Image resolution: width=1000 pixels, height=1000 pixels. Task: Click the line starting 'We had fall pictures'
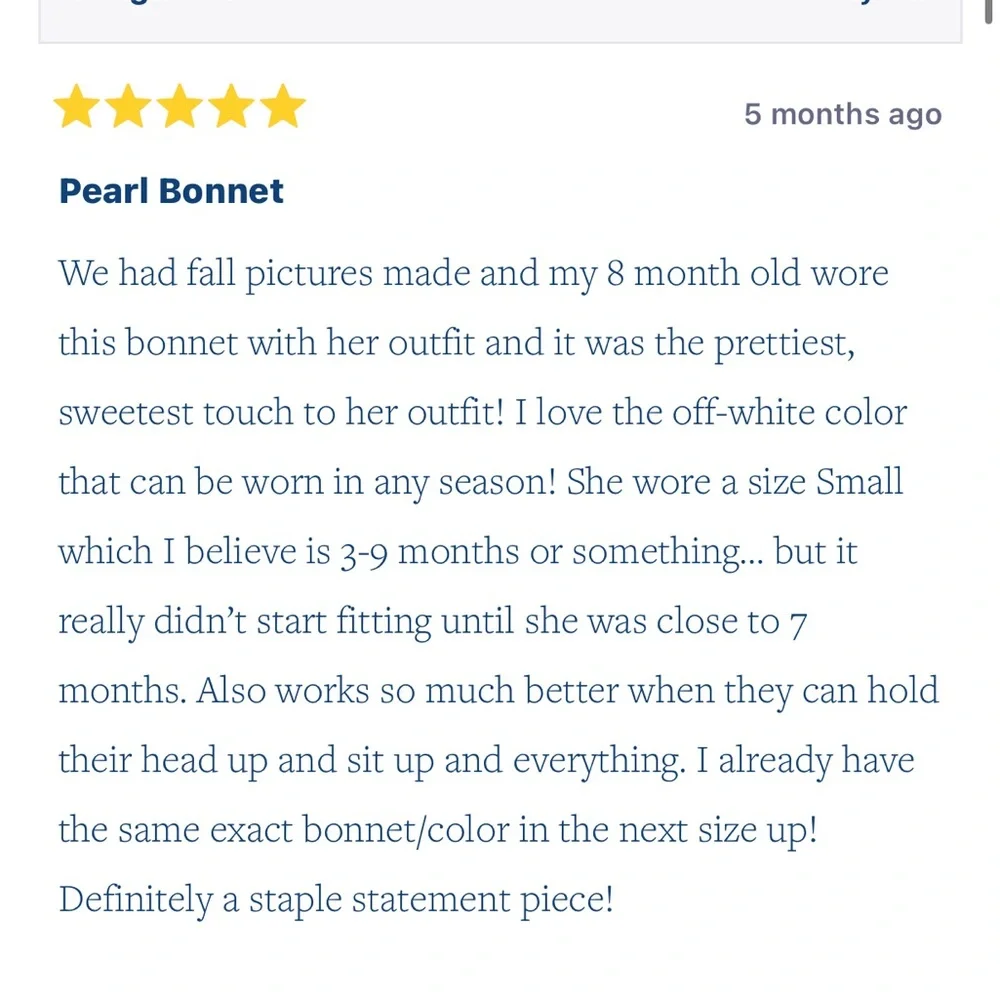pyautogui.click(x=473, y=274)
